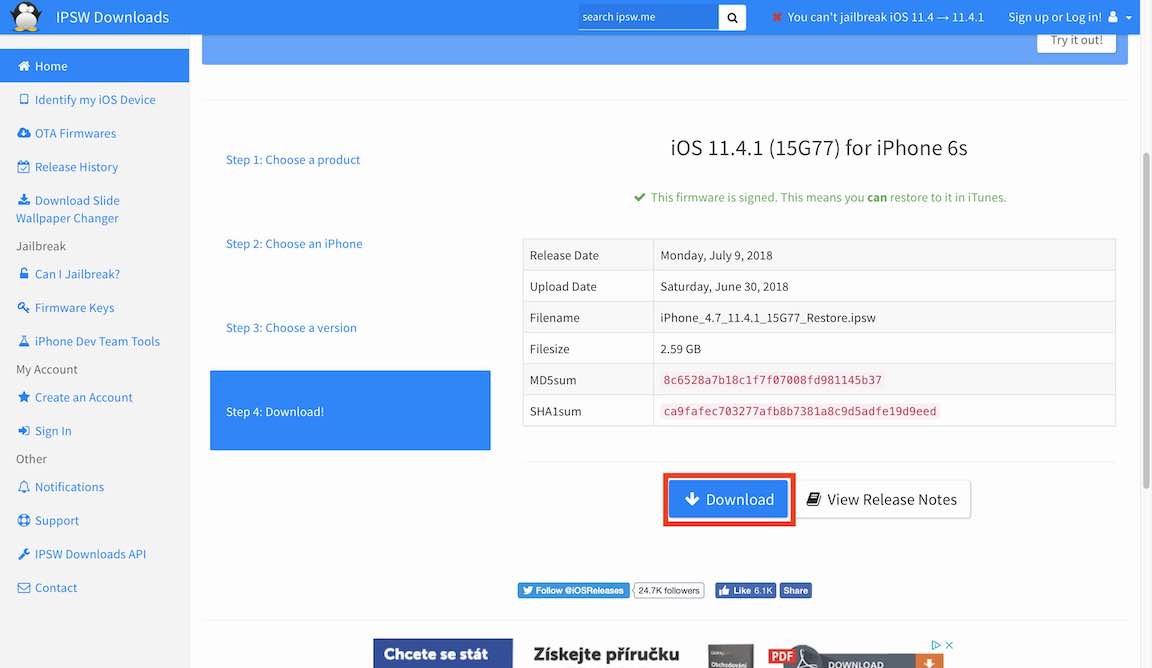Image resolution: width=1152 pixels, height=668 pixels.
Task: Click the release notes book icon
Action: click(x=813, y=499)
